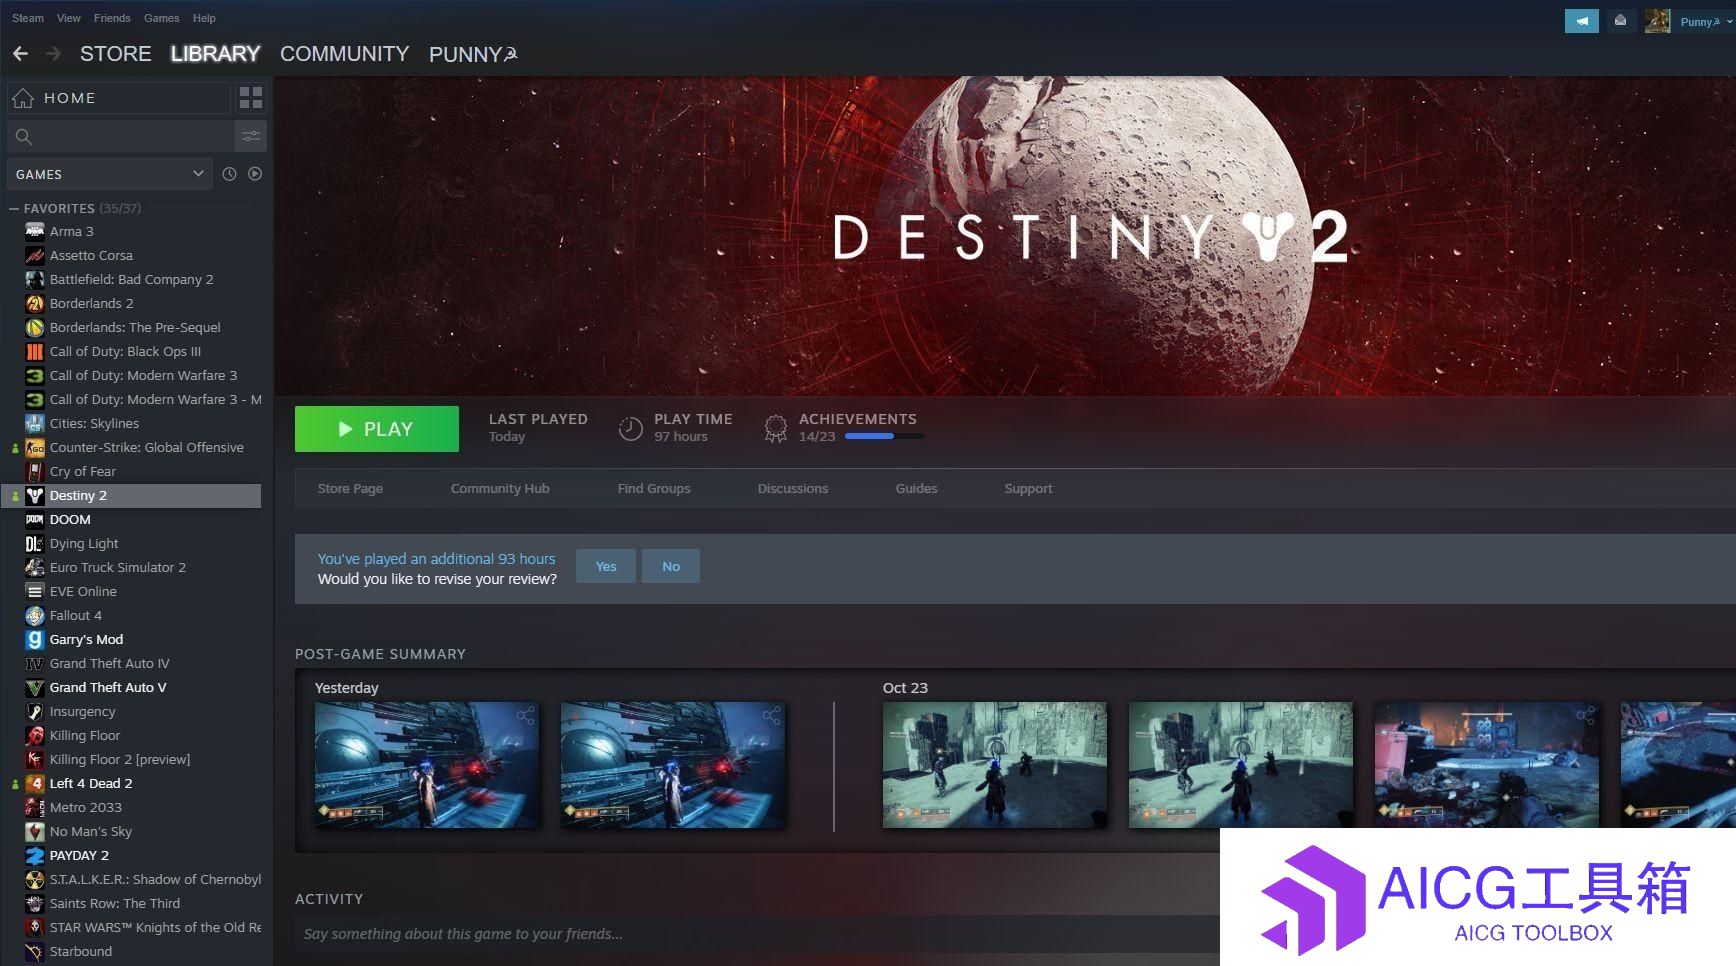
Task: Go to the STORE tab
Action: pos(116,54)
